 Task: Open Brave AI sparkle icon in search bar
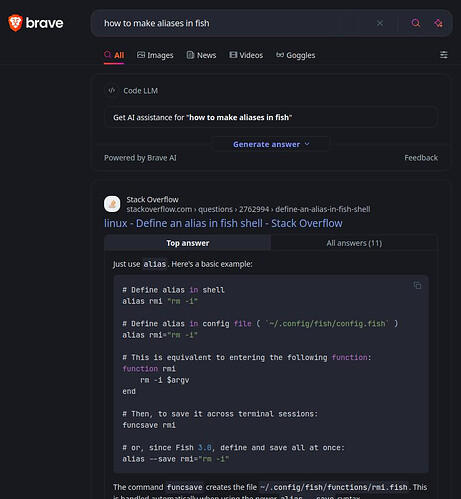438,23
